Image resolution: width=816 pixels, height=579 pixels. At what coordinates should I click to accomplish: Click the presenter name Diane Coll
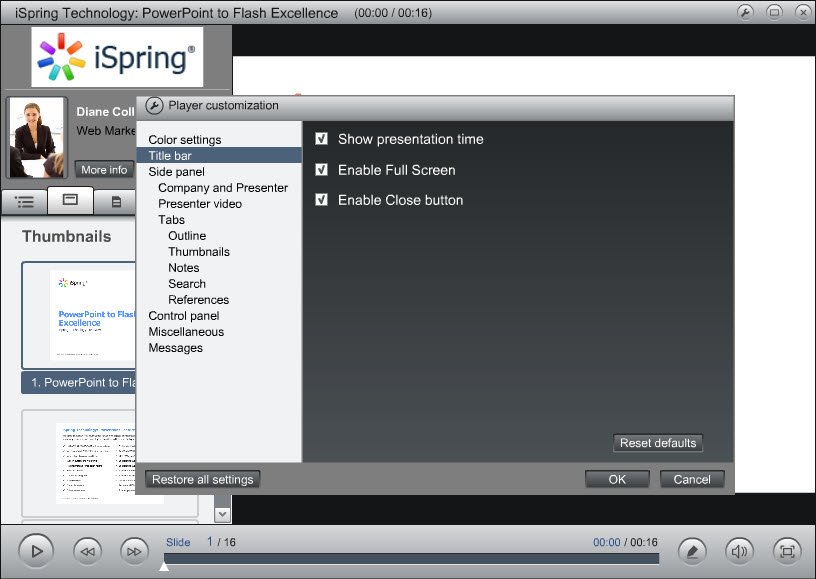coord(105,112)
